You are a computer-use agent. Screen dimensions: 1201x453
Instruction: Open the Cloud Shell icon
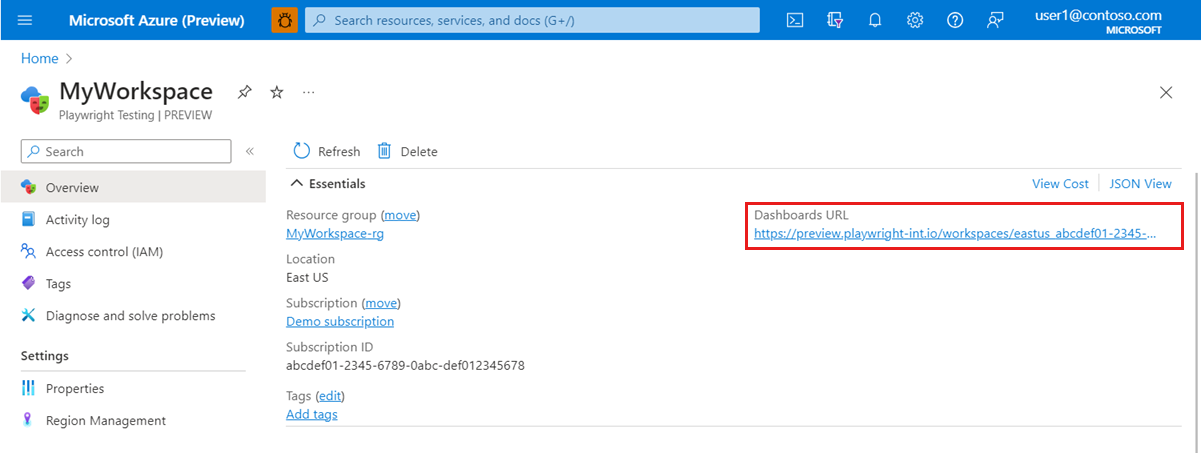[795, 20]
